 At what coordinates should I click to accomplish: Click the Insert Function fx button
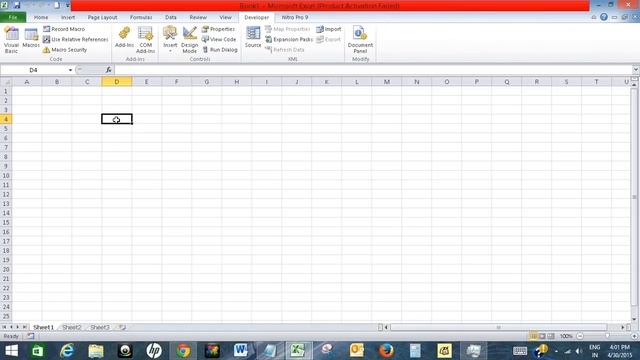click(108, 70)
